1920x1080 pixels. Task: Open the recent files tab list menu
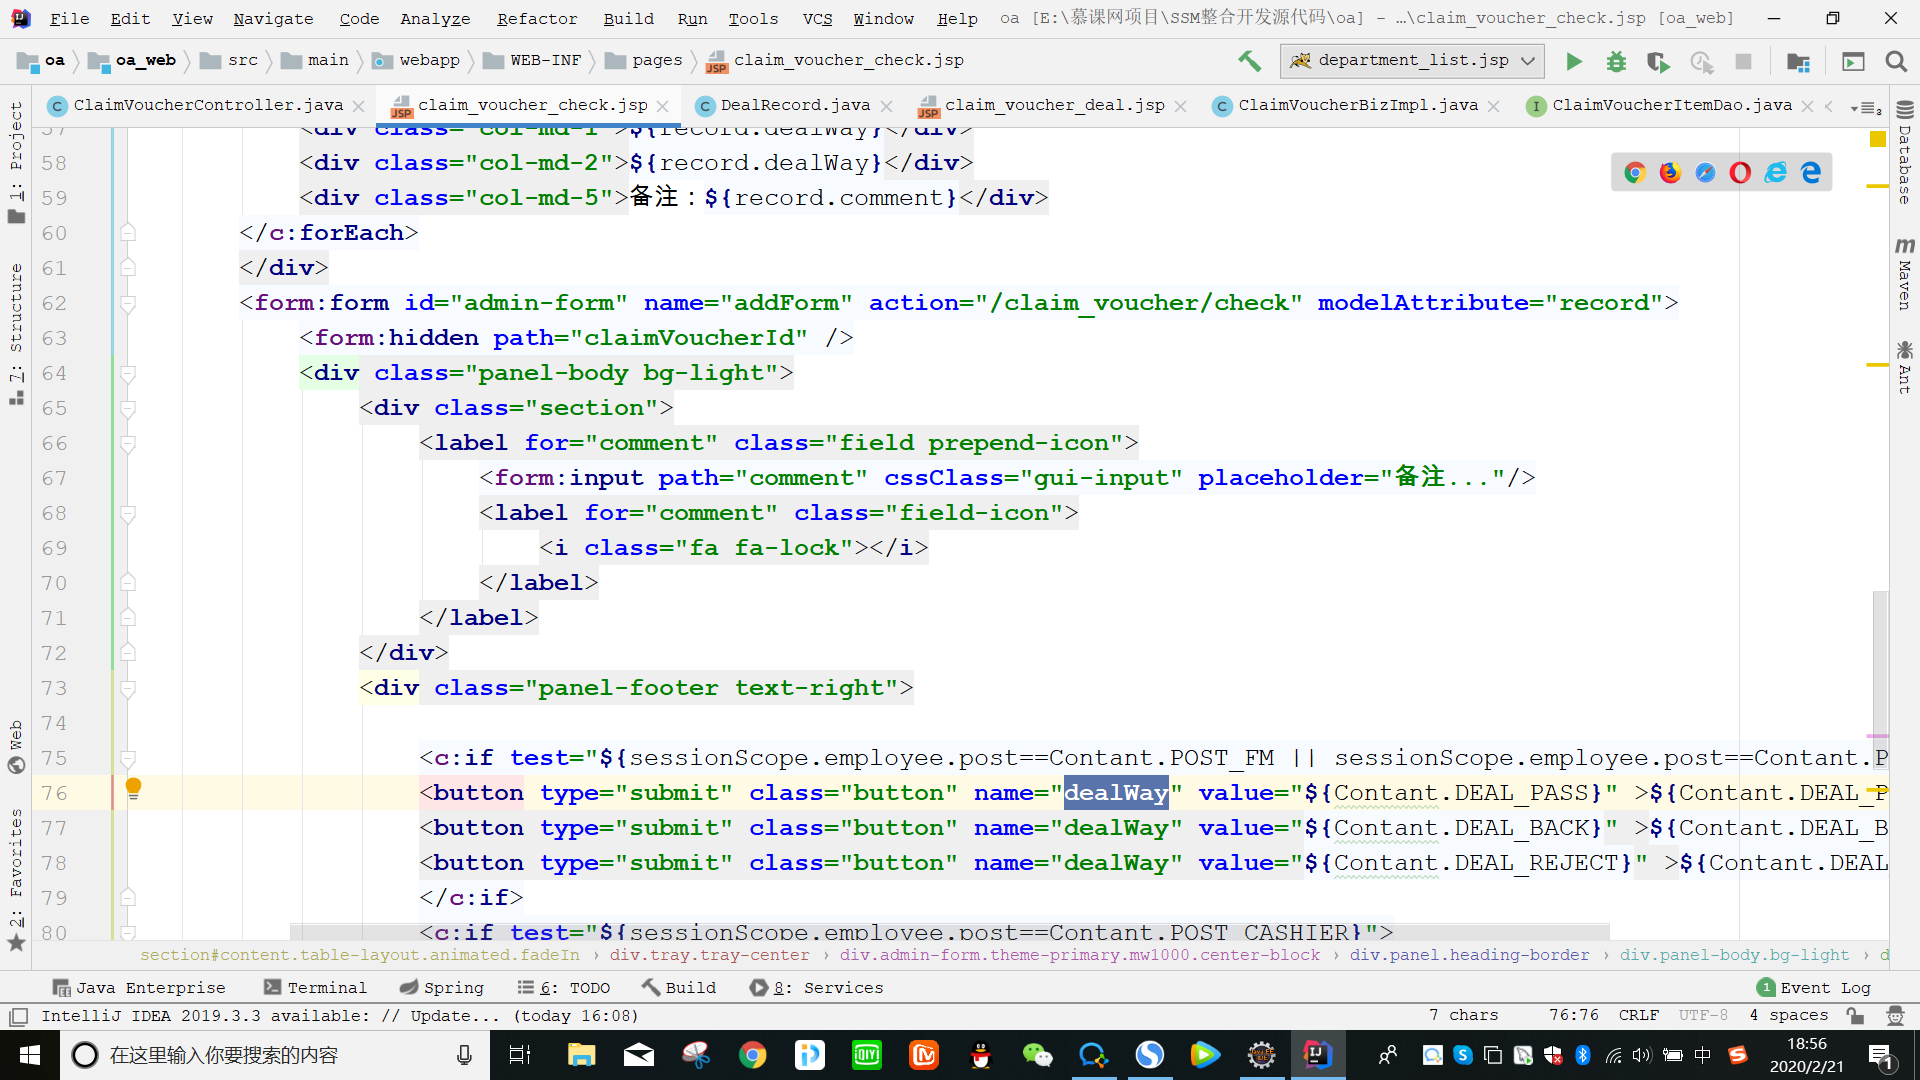point(1867,107)
